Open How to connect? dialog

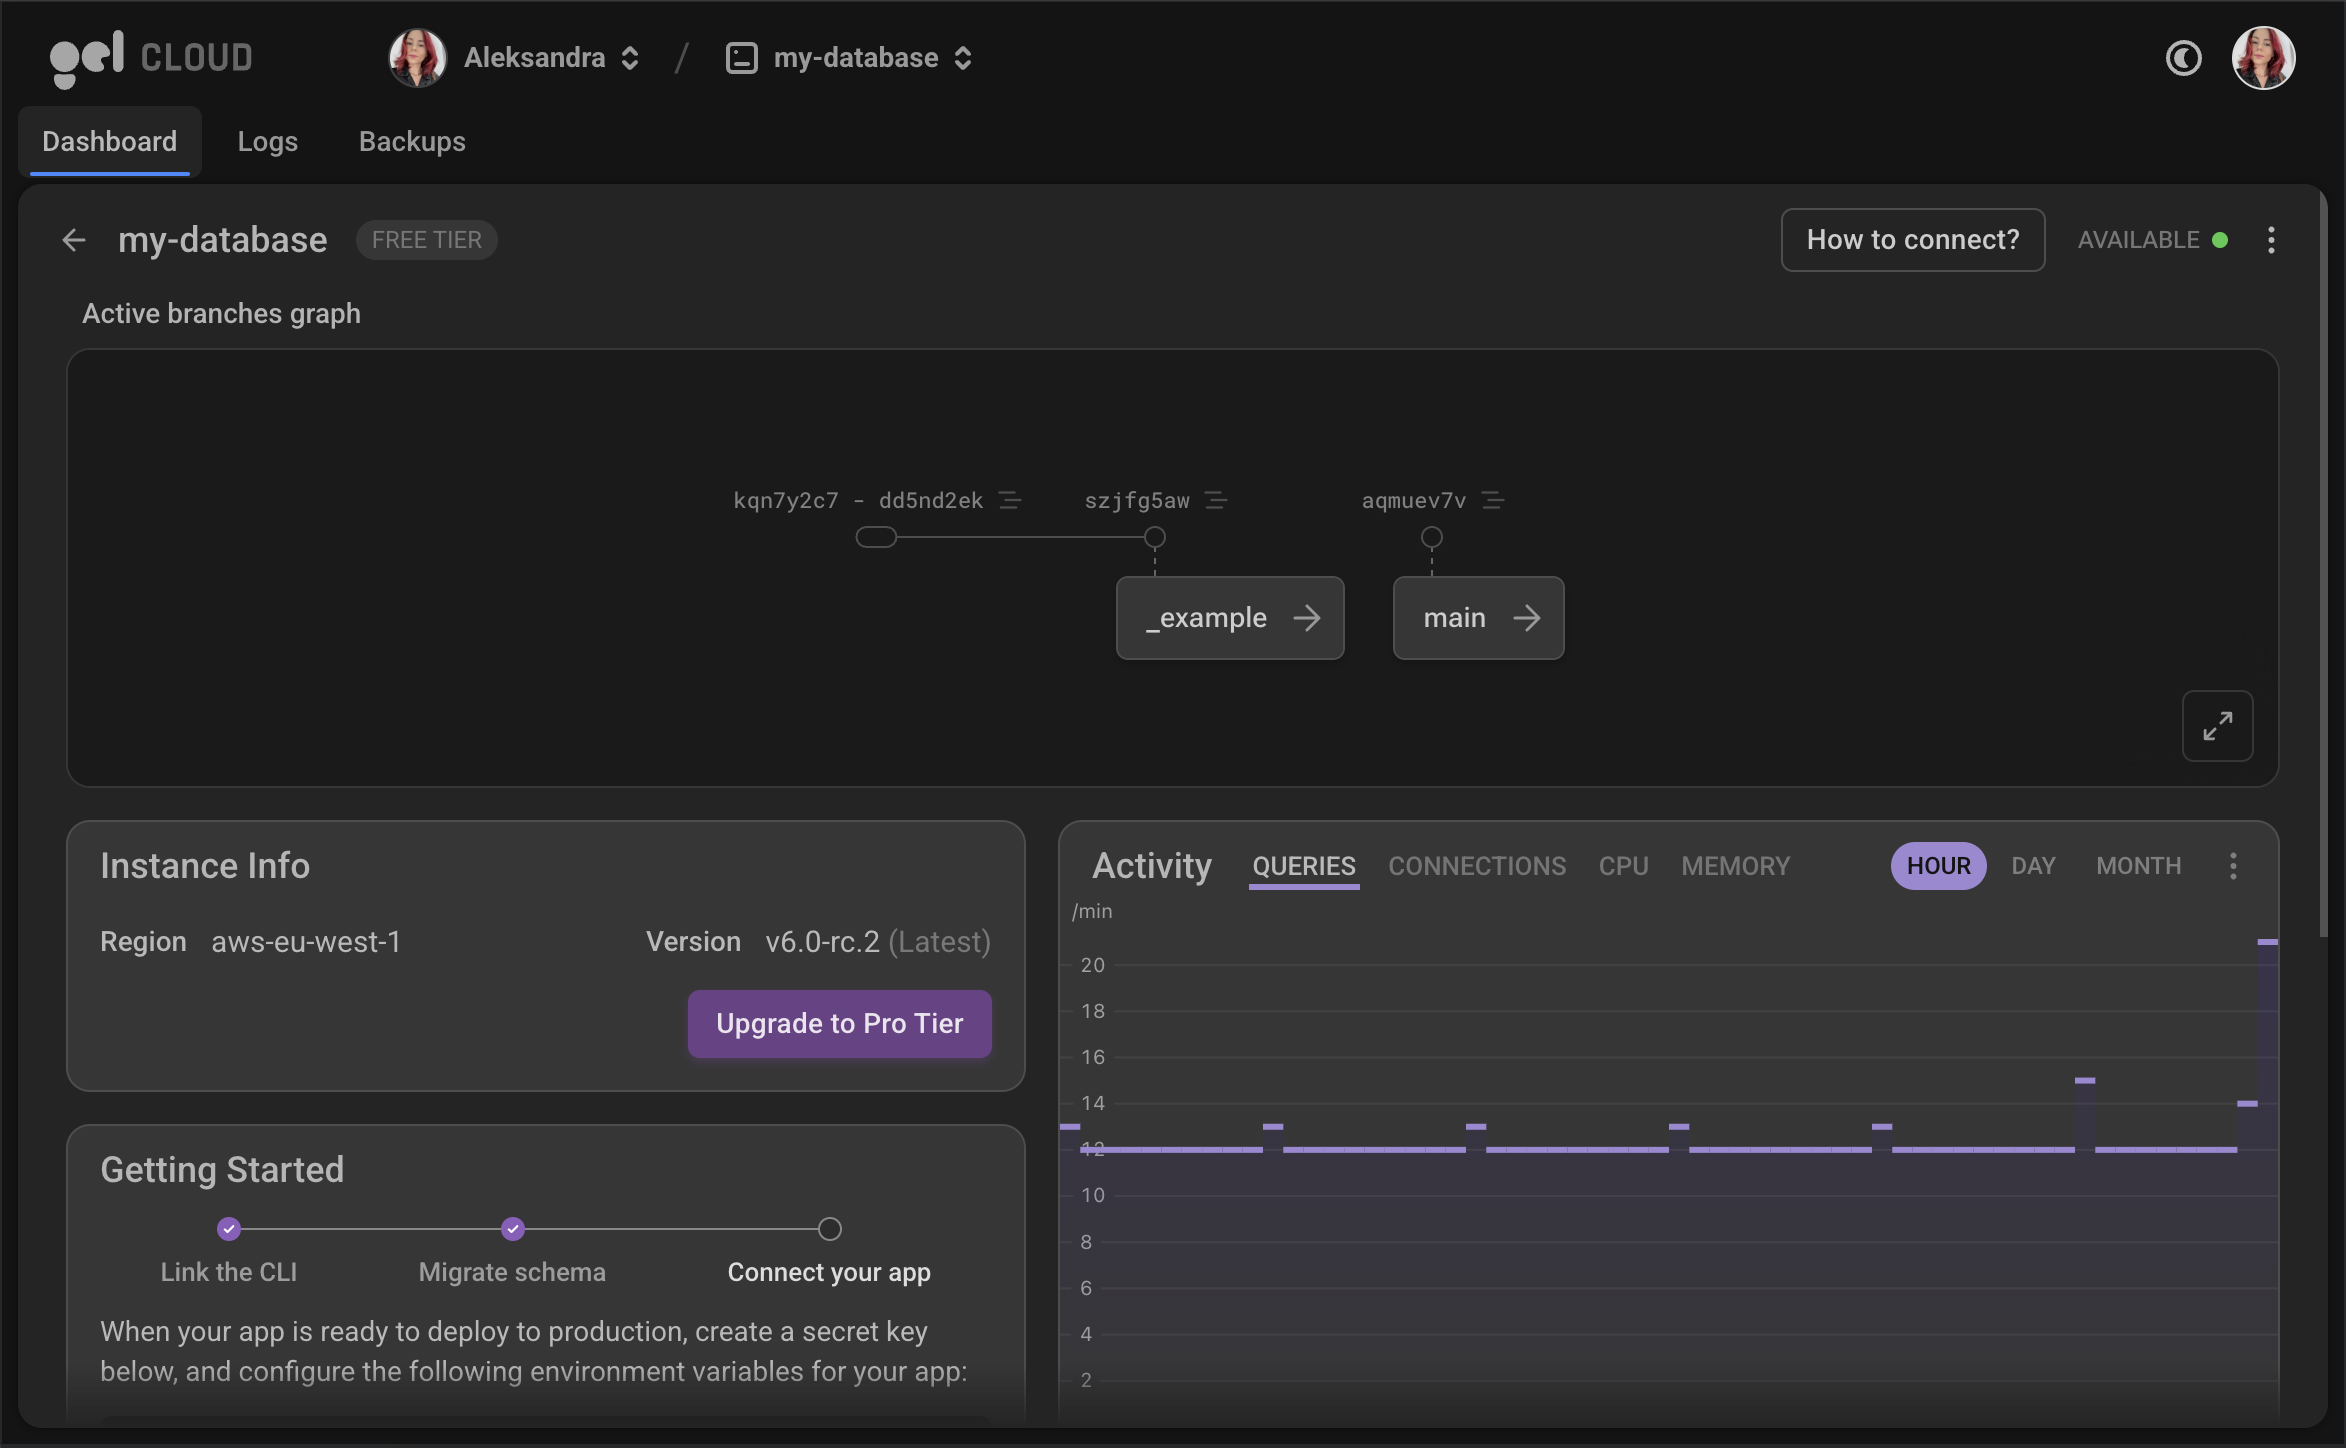[x=1912, y=240]
